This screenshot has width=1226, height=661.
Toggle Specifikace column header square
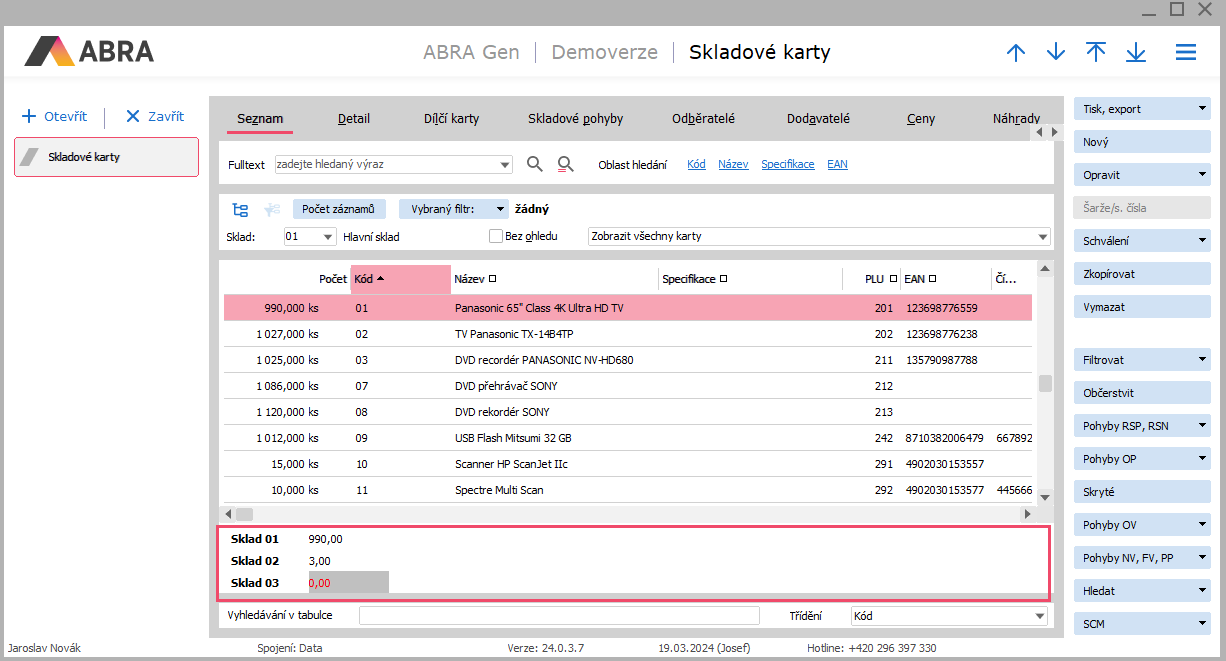point(723,279)
